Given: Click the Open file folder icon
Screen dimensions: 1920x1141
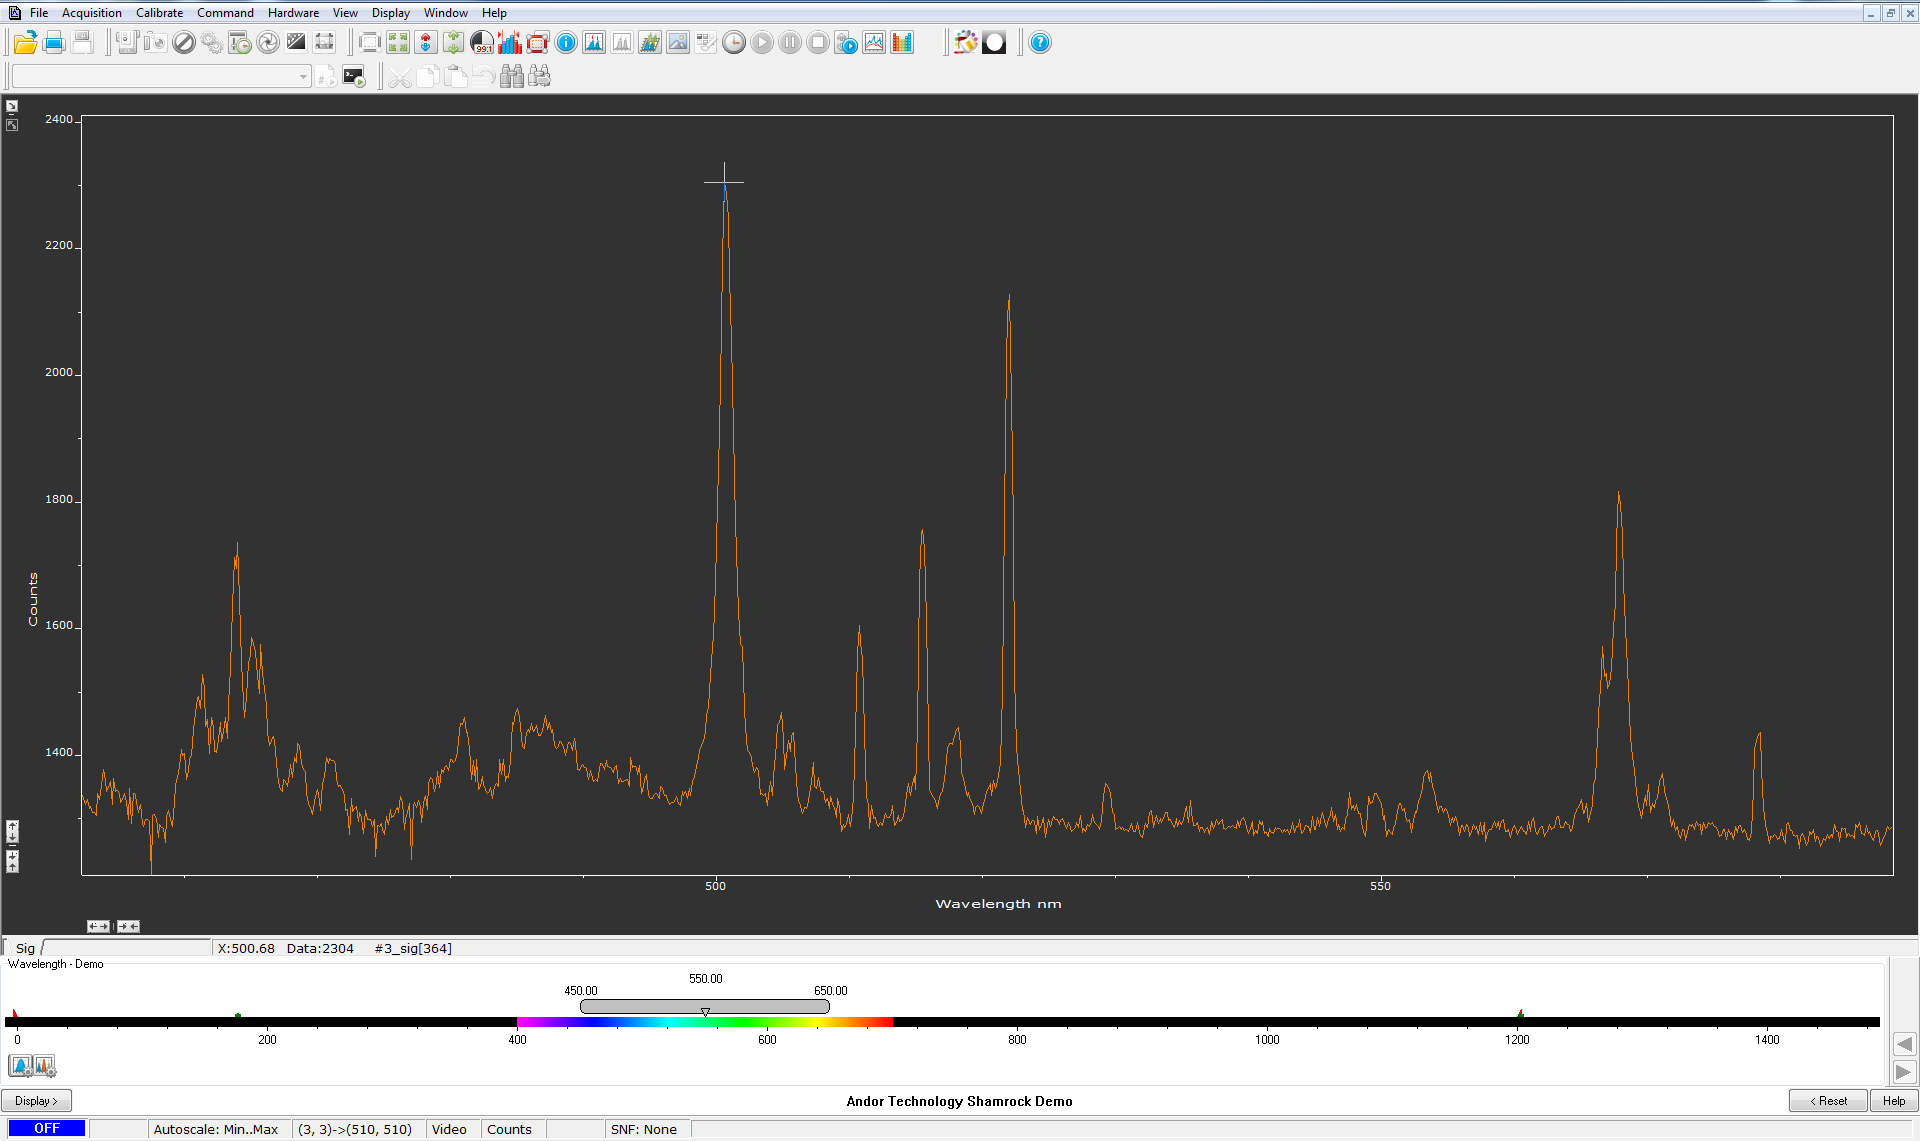Looking at the screenshot, I should tap(25, 43).
